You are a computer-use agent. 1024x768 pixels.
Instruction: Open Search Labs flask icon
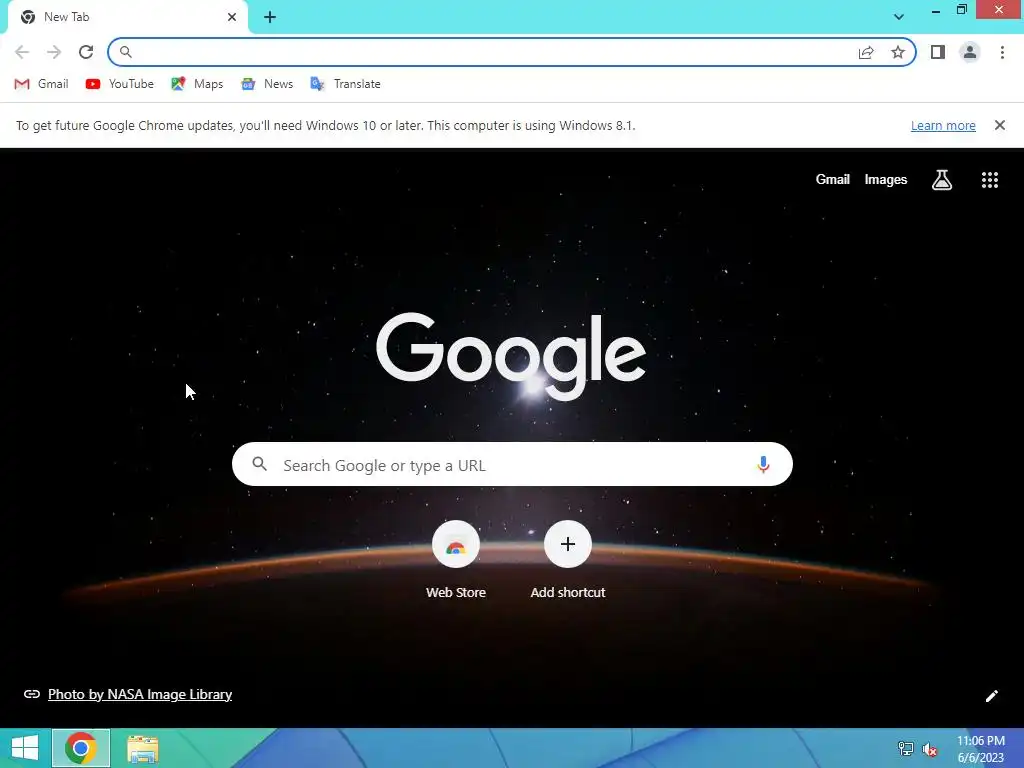[942, 180]
